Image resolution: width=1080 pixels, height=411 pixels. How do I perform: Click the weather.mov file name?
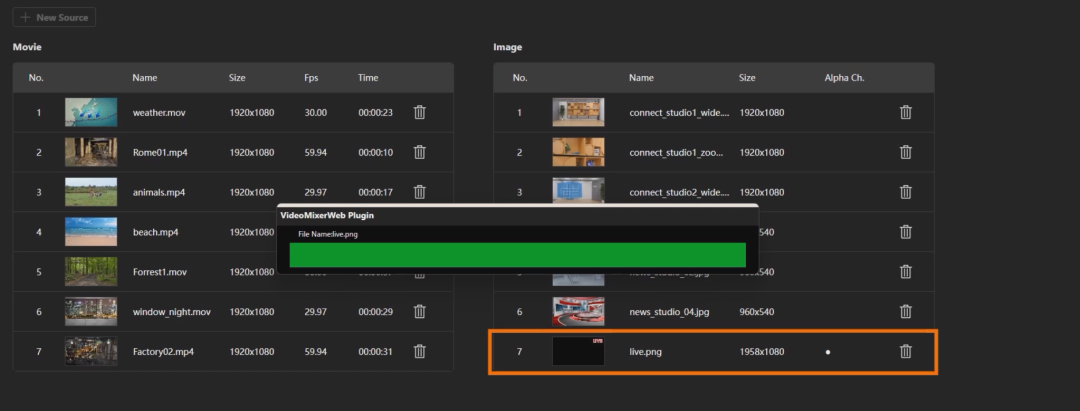(159, 112)
